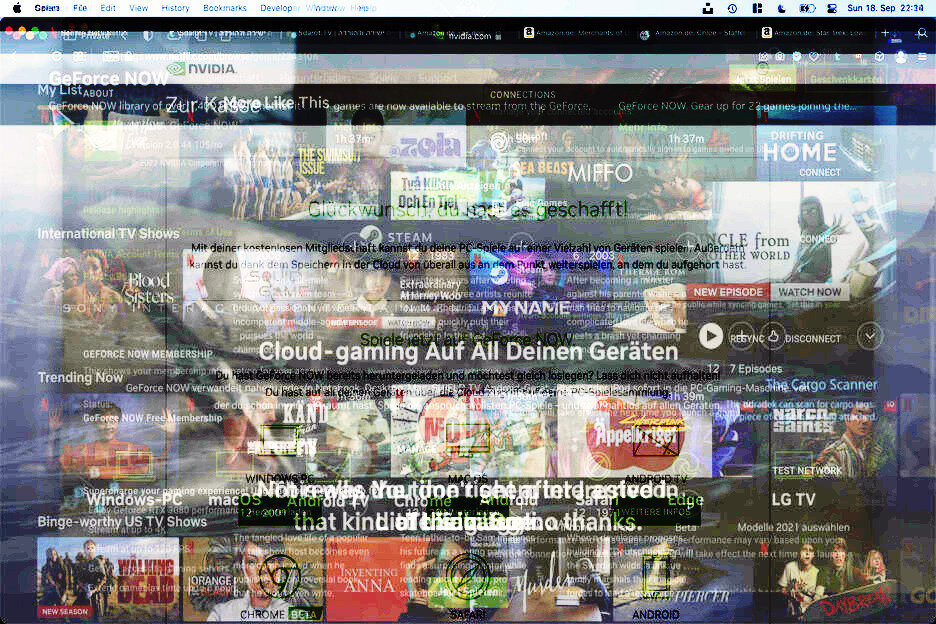This screenshot has width=936, height=624.
Task: Click the plus add-to-list icon
Action: point(741,336)
